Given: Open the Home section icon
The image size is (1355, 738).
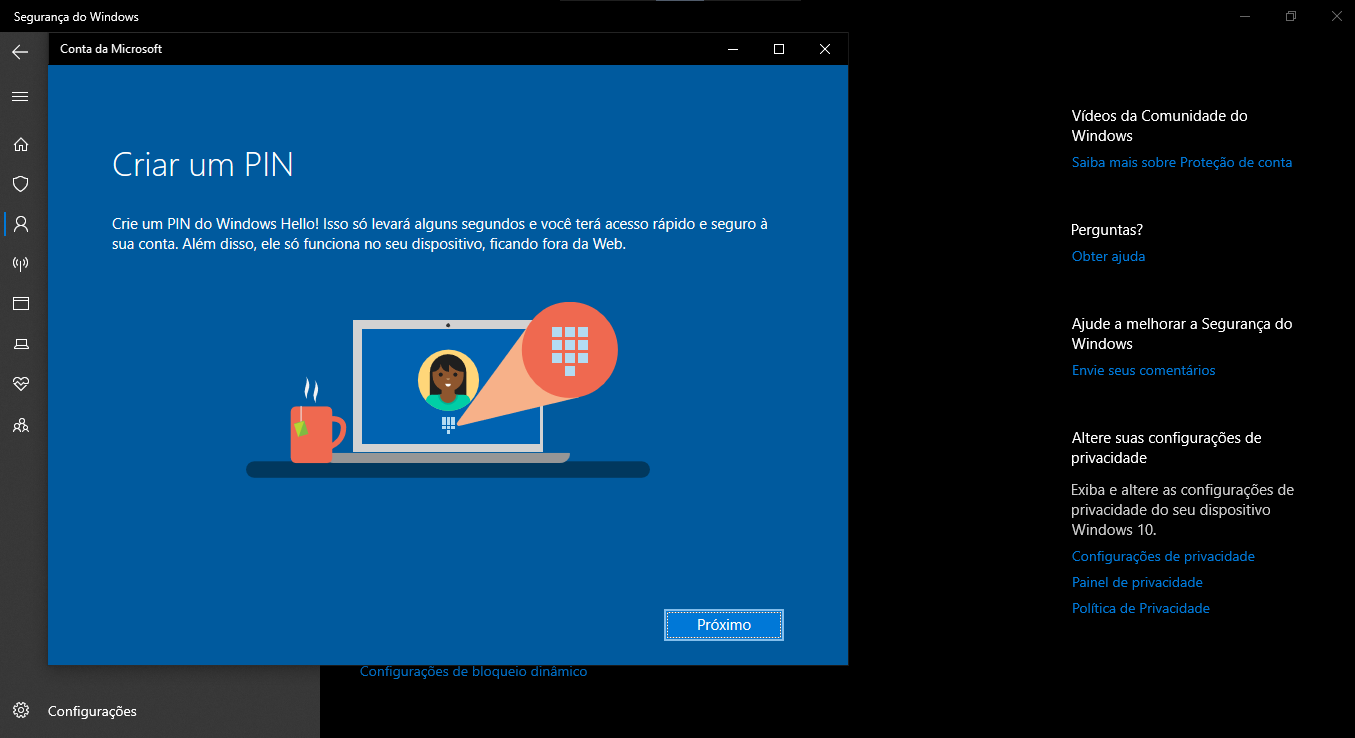Looking at the screenshot, I should point(20,144).
